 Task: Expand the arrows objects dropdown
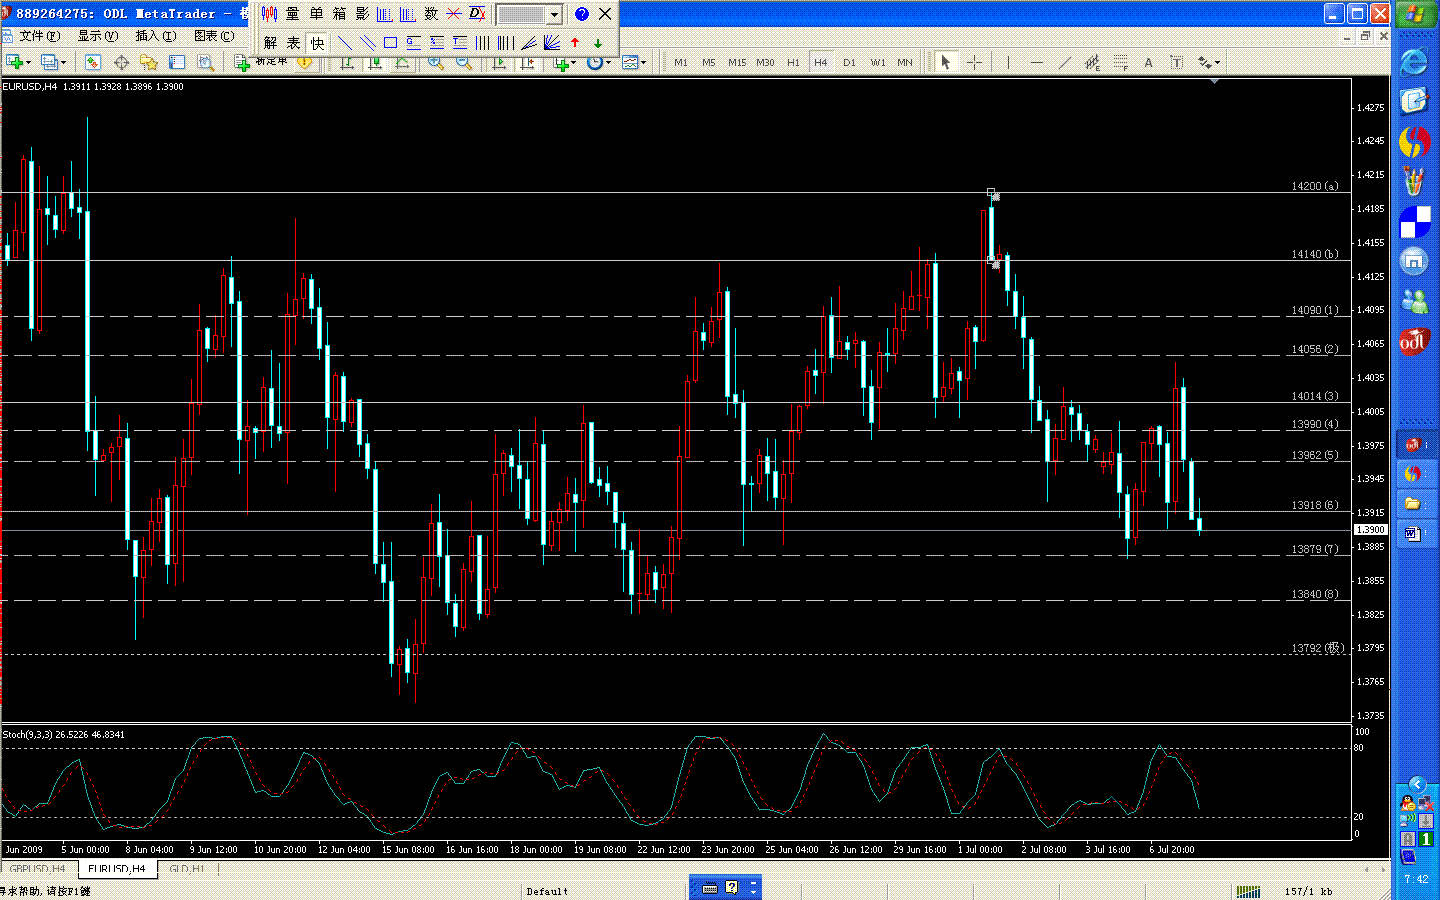[x=1217, y=63]
